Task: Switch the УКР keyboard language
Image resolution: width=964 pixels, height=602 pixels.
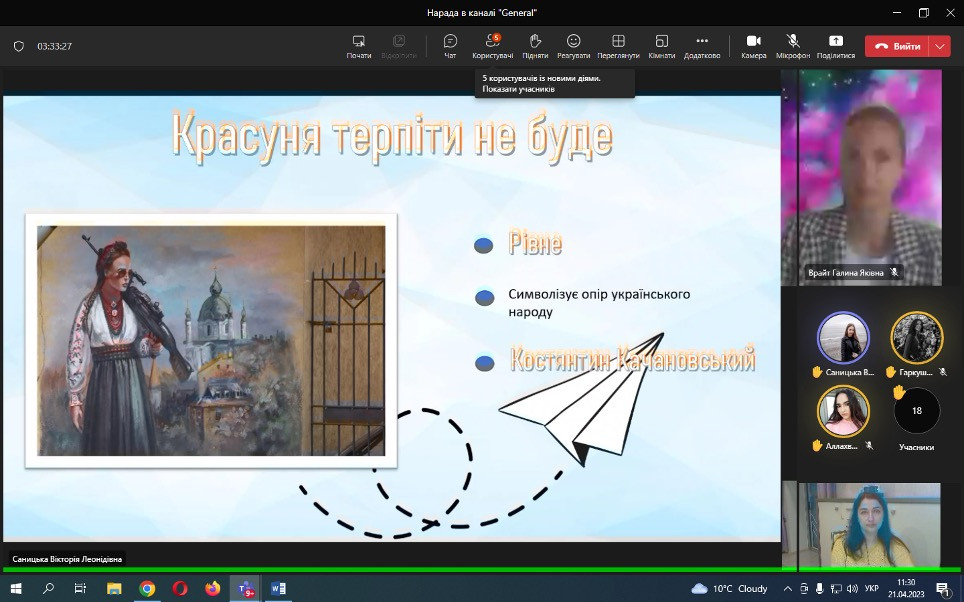Action: point(872,588)
